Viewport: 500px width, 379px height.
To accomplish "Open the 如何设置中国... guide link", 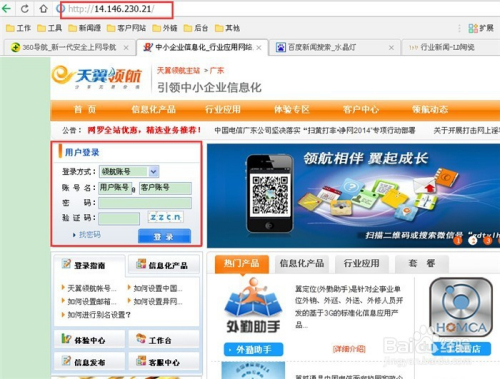I will click(158, 288).
